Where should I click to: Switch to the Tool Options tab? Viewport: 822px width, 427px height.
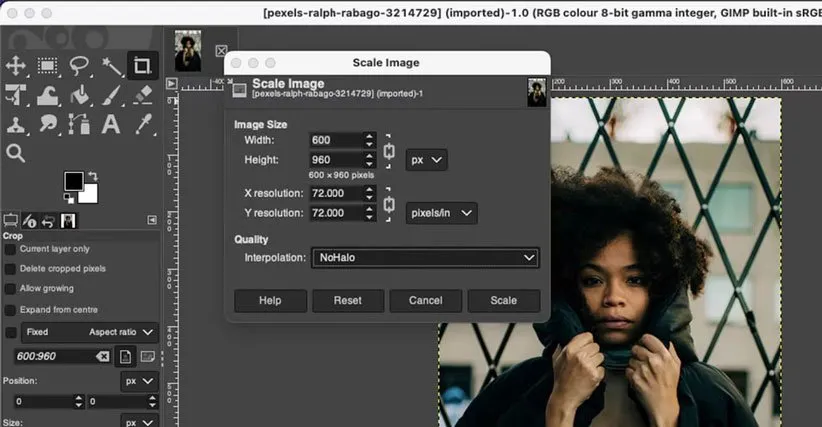pyautogui.click(x=11, y=220)
